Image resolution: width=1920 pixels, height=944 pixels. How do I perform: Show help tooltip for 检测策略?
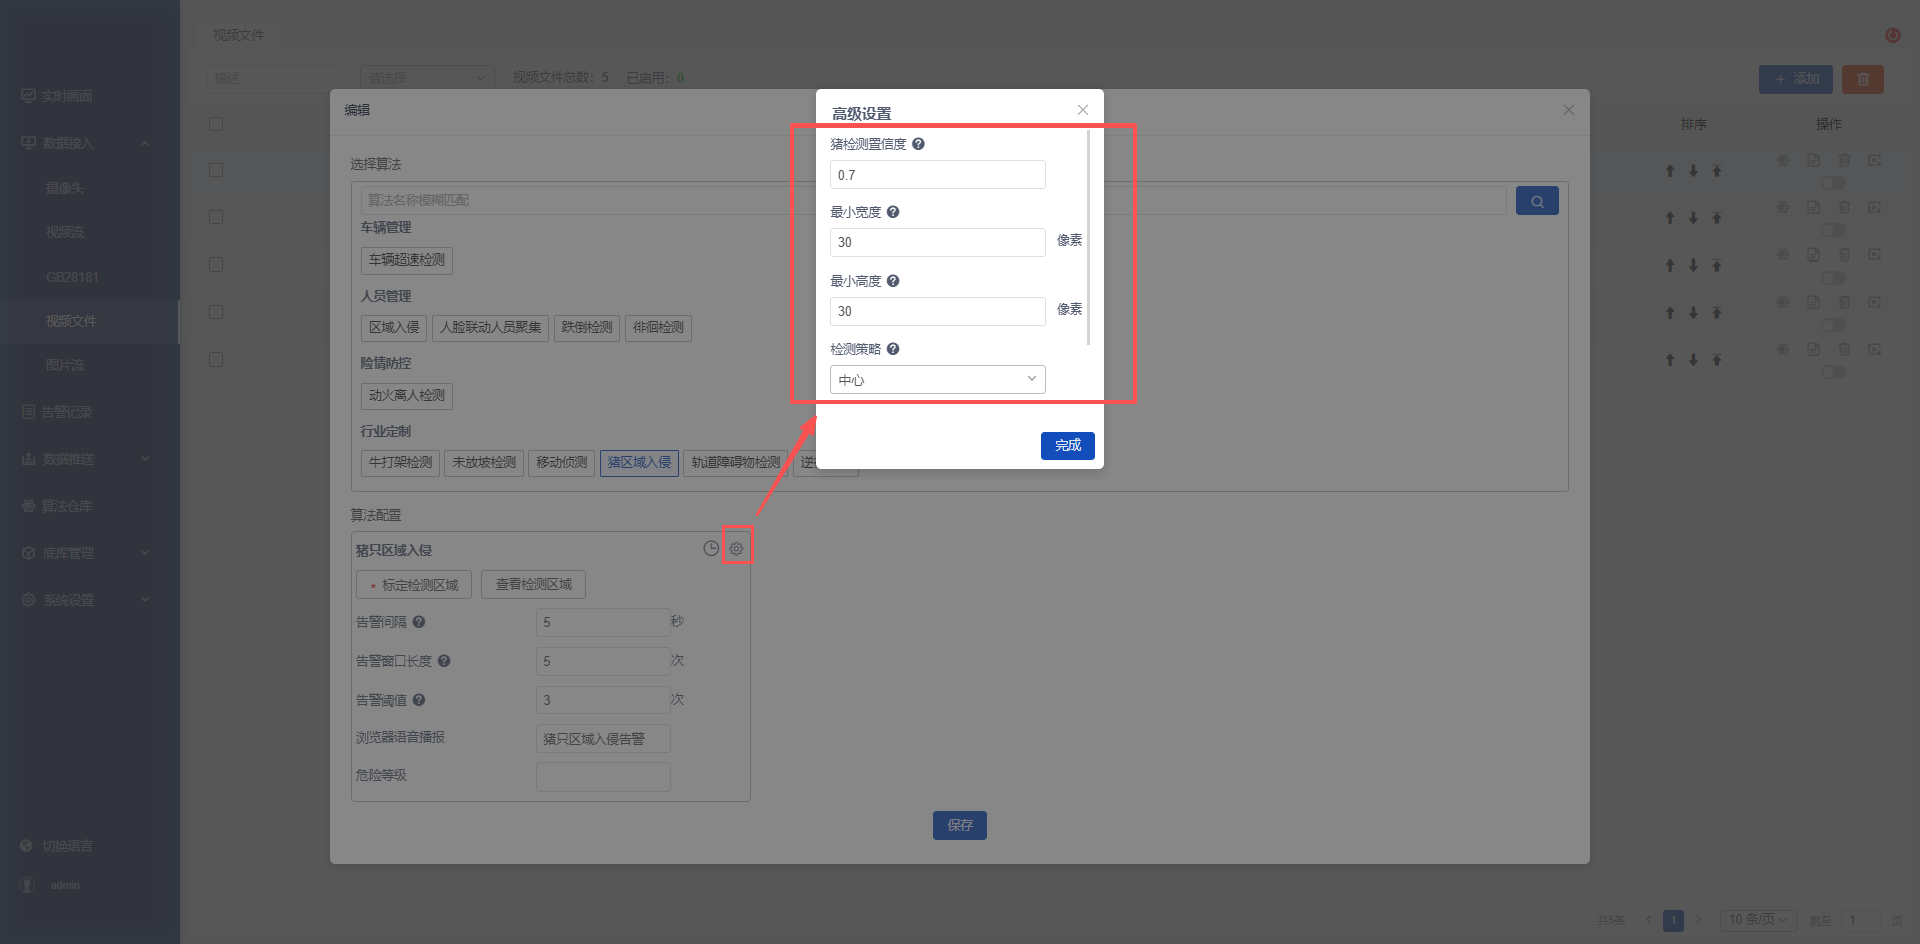point(893,349)
